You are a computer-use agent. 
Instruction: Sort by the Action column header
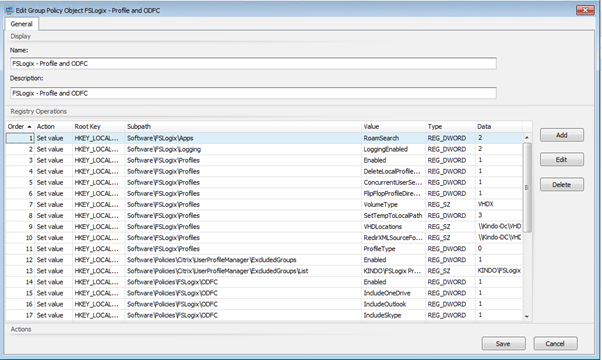coord(53,126)
